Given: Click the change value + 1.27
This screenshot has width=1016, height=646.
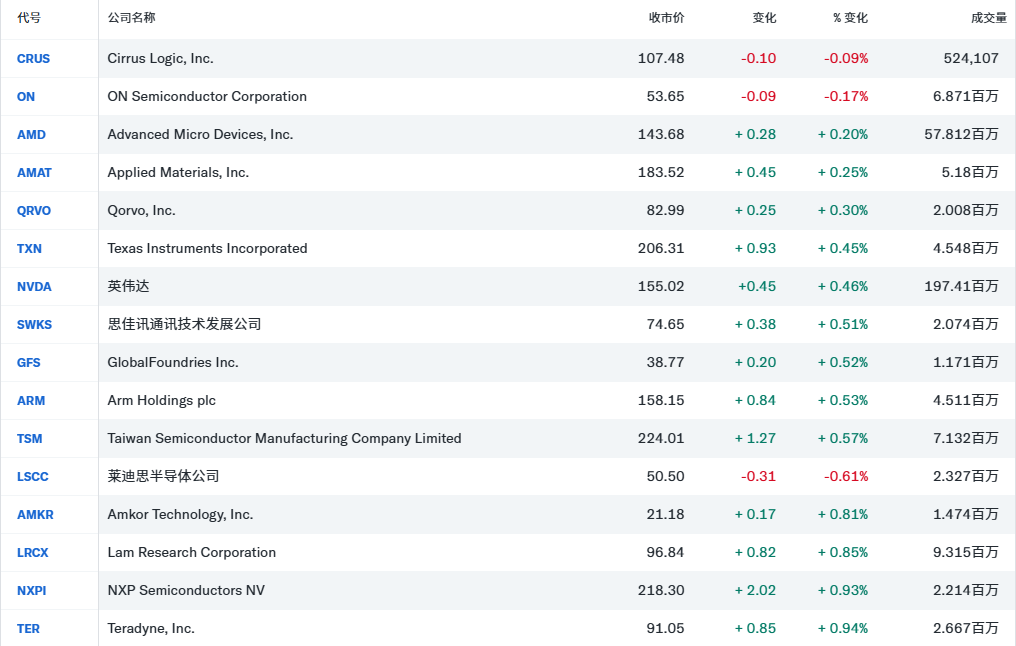Looking at the screenshot, I should tap(756, 439).
